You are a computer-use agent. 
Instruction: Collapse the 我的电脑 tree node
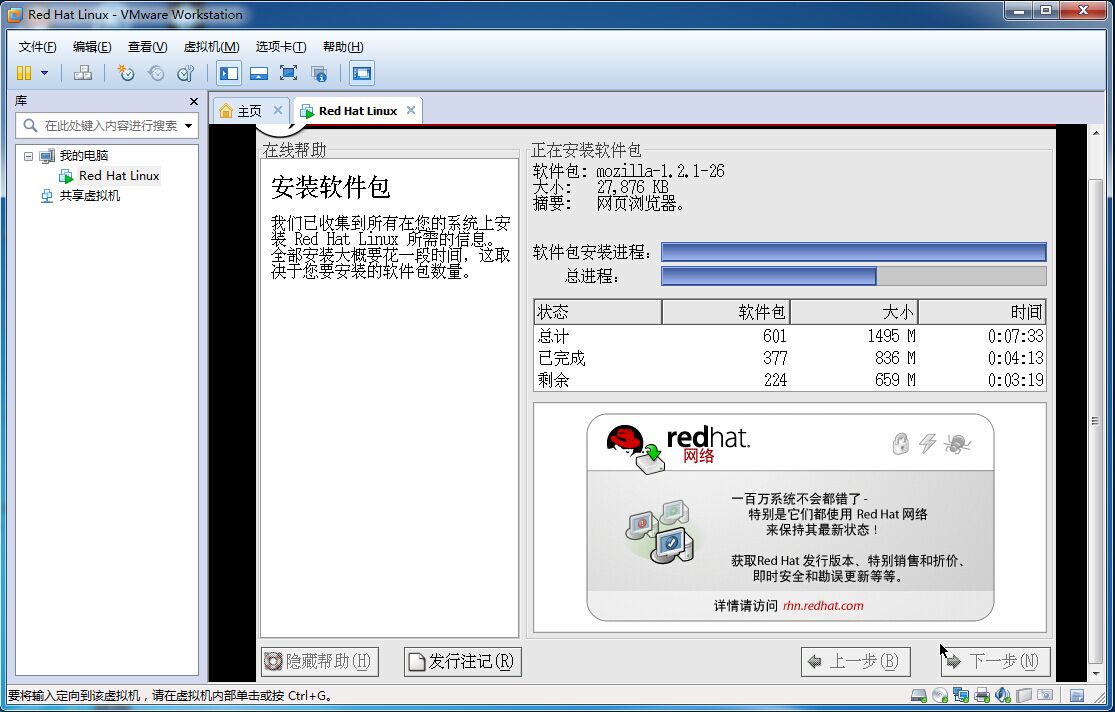(x=29, y=156)
